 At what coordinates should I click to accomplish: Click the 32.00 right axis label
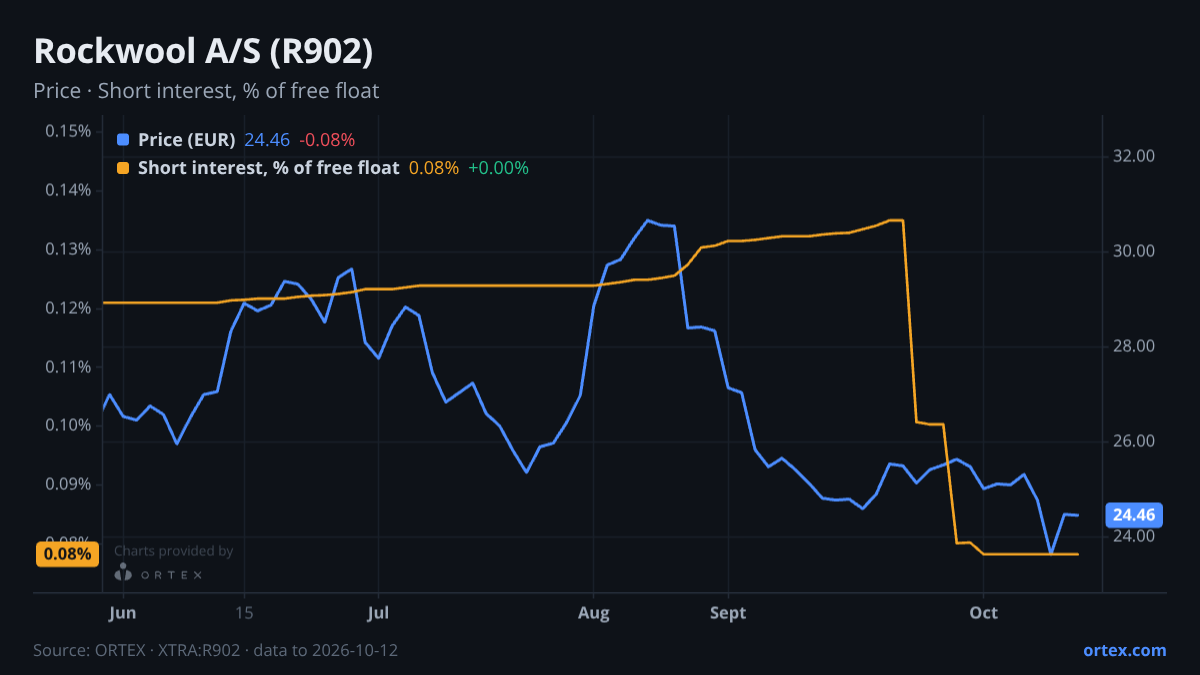[1134, 156]
